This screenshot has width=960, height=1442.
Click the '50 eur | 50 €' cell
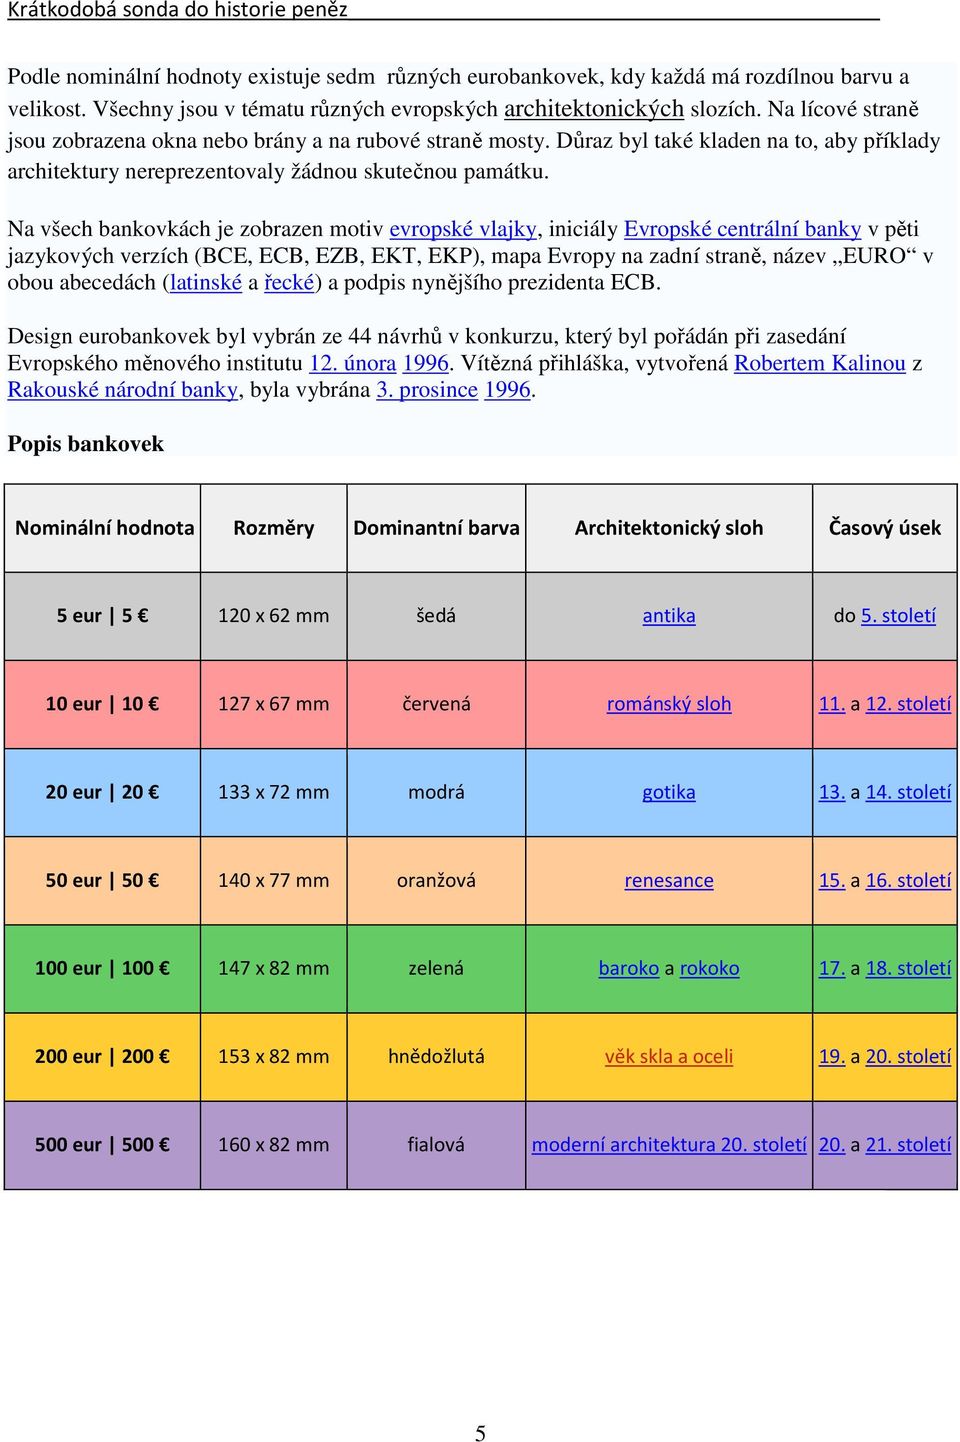103,880
